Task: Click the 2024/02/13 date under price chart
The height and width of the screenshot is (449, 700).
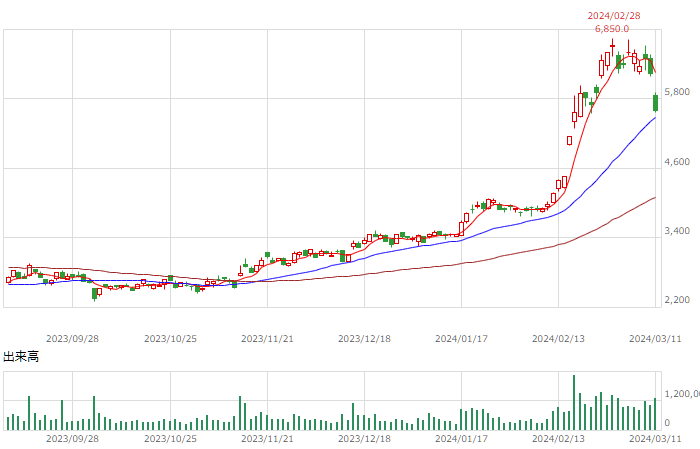Action: 558,339
